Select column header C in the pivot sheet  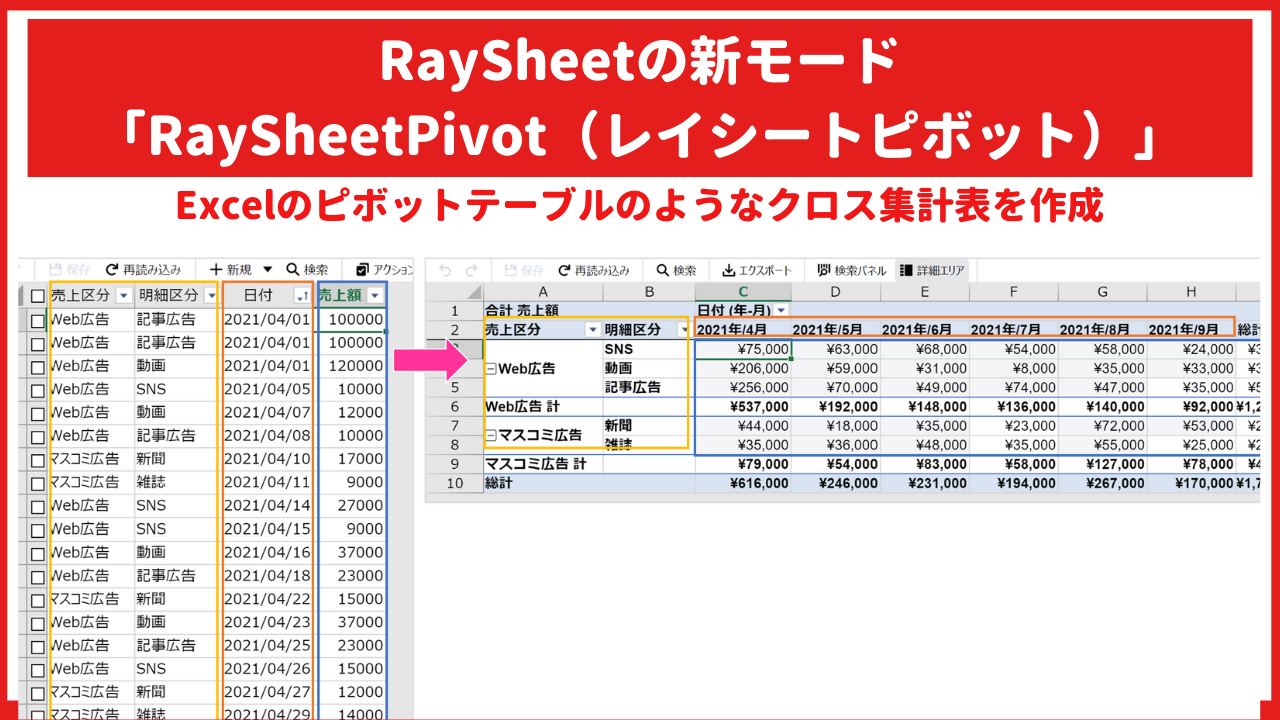[743, 290]
